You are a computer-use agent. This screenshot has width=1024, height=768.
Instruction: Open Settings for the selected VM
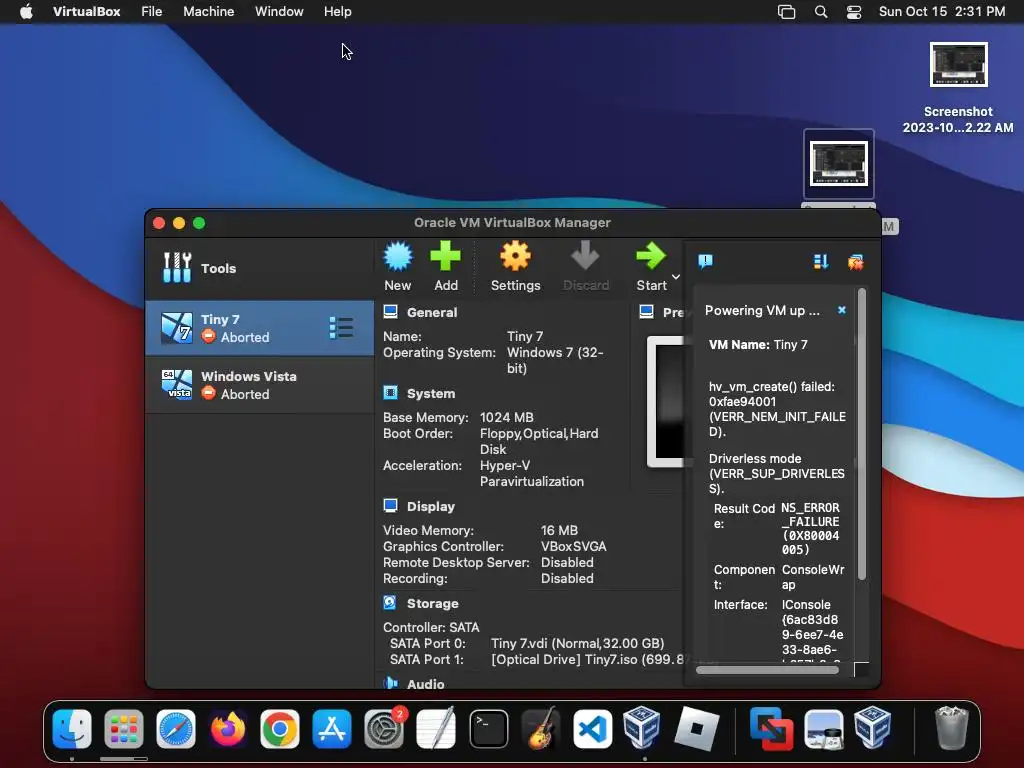point(515,266)
